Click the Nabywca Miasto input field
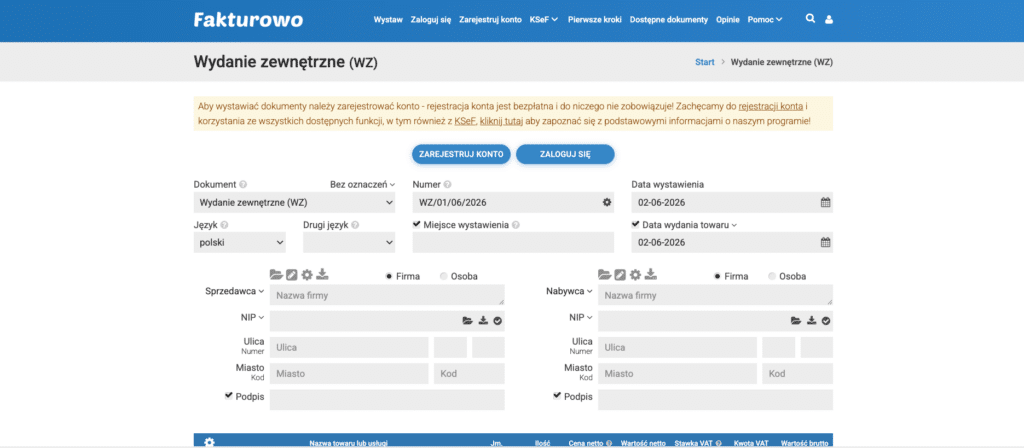This screenshot has height=448, width=1024. pos(677,374)
